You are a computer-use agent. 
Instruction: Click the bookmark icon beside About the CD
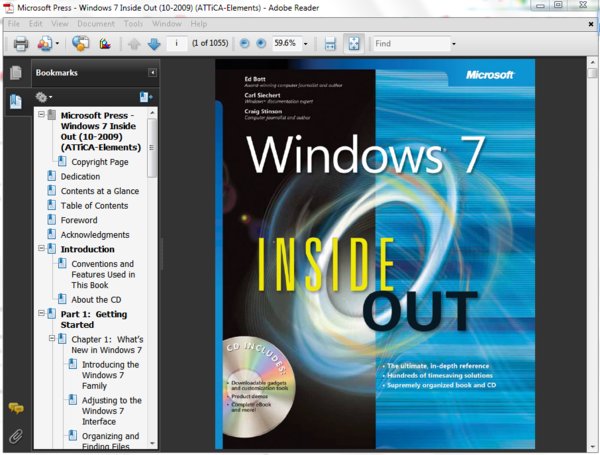[x=62, y=299]
